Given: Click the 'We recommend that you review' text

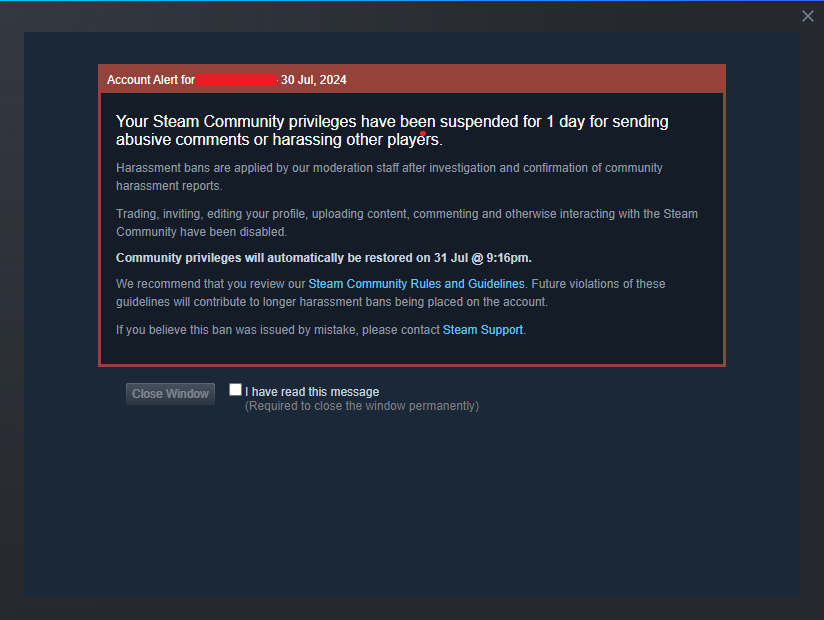Looking at the screenshot, I should (x=211, y=284).
